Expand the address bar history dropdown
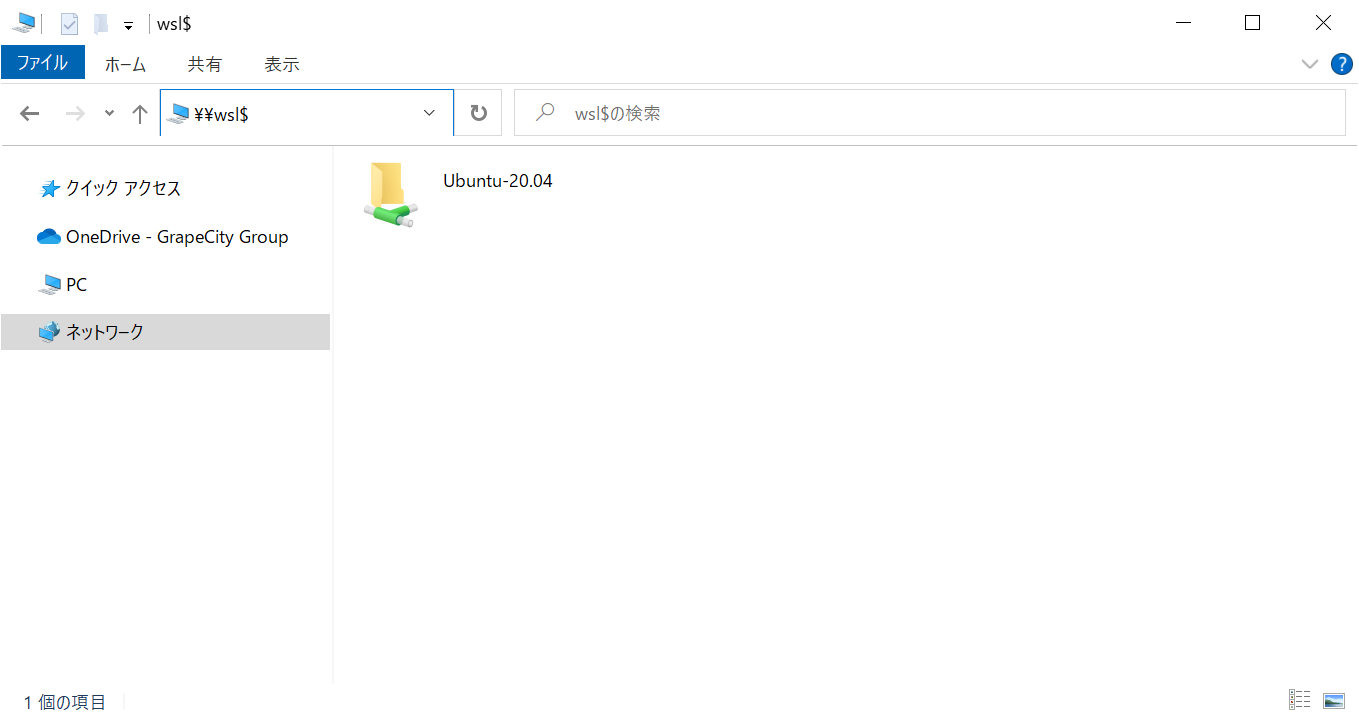The image size is (1359, 720). (x=430, y=113)
